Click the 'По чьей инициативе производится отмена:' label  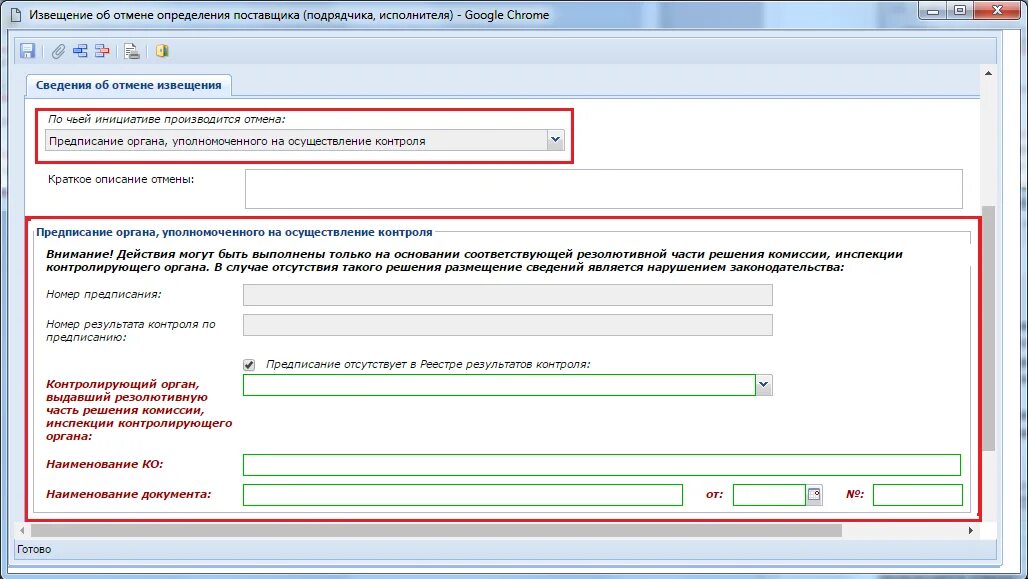coord(167,119)
